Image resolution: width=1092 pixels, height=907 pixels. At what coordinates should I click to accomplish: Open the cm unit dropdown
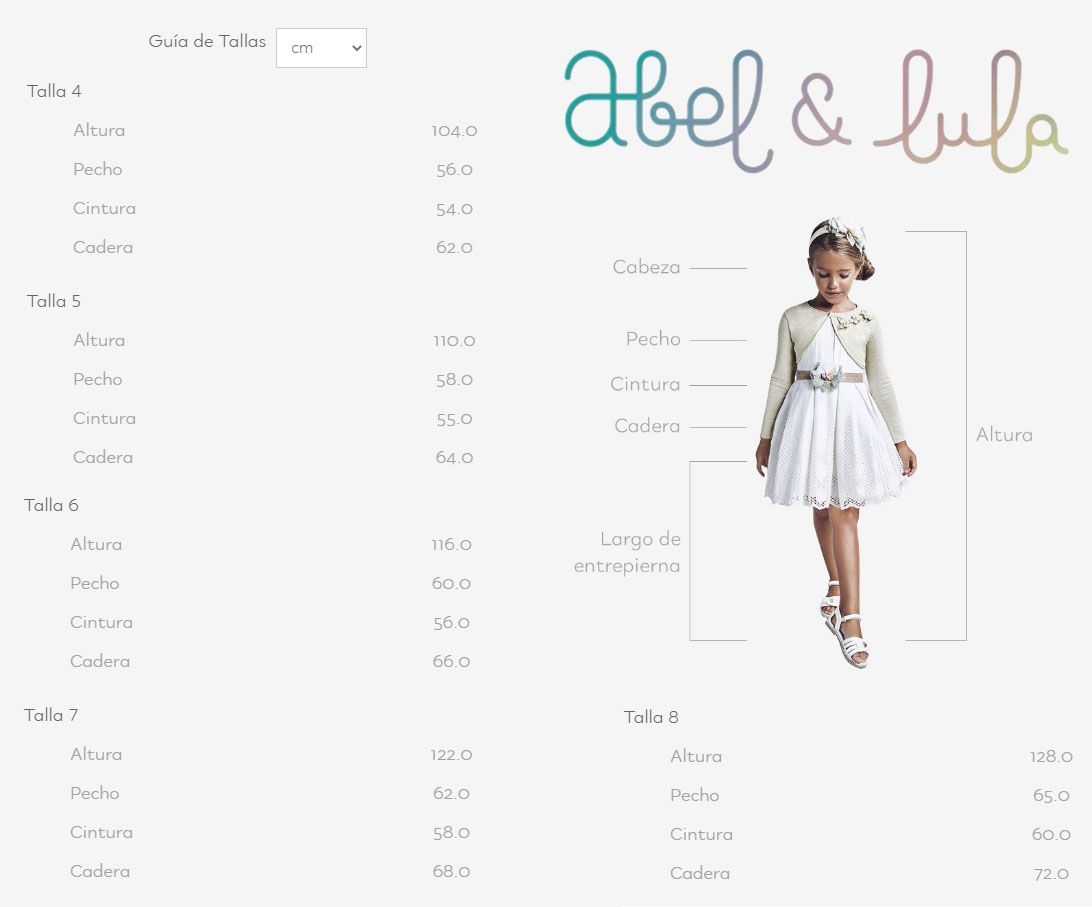click(x=321, y=48)
